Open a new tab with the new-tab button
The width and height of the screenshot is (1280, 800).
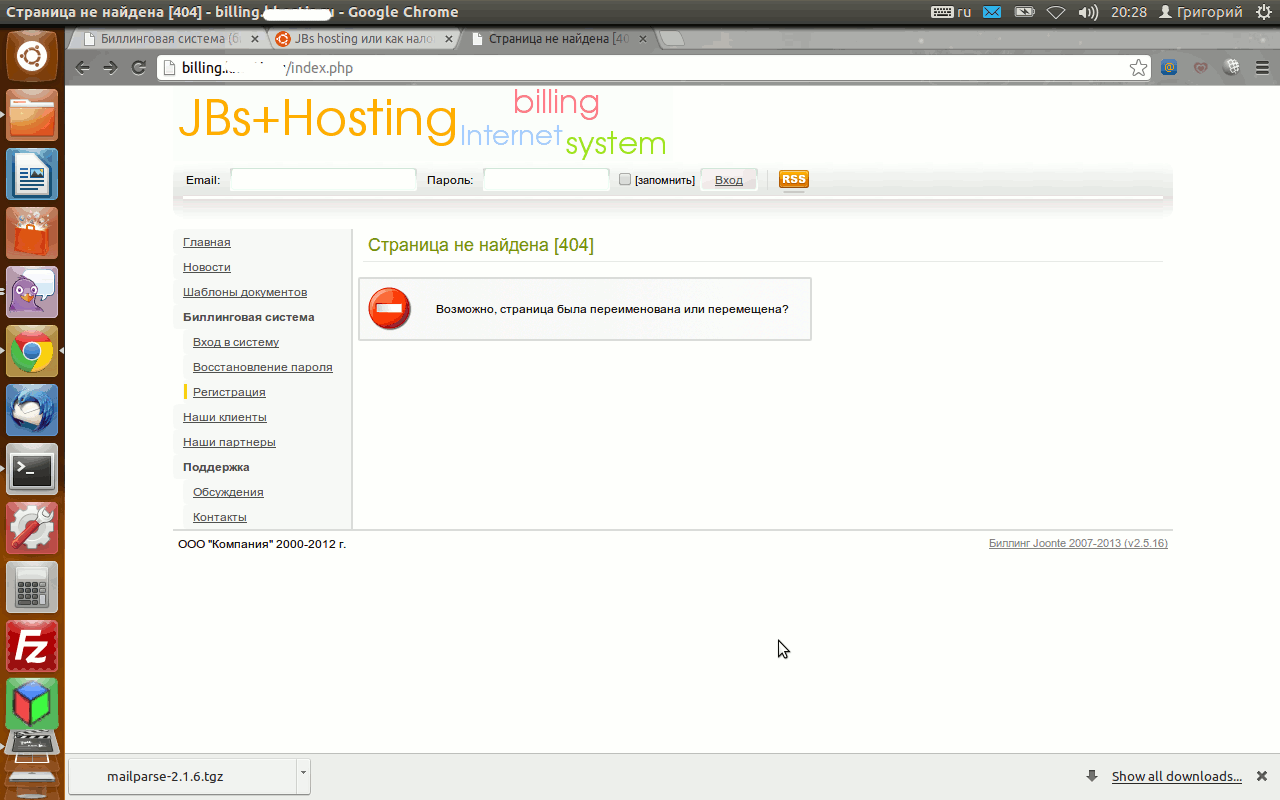point(673,39)
